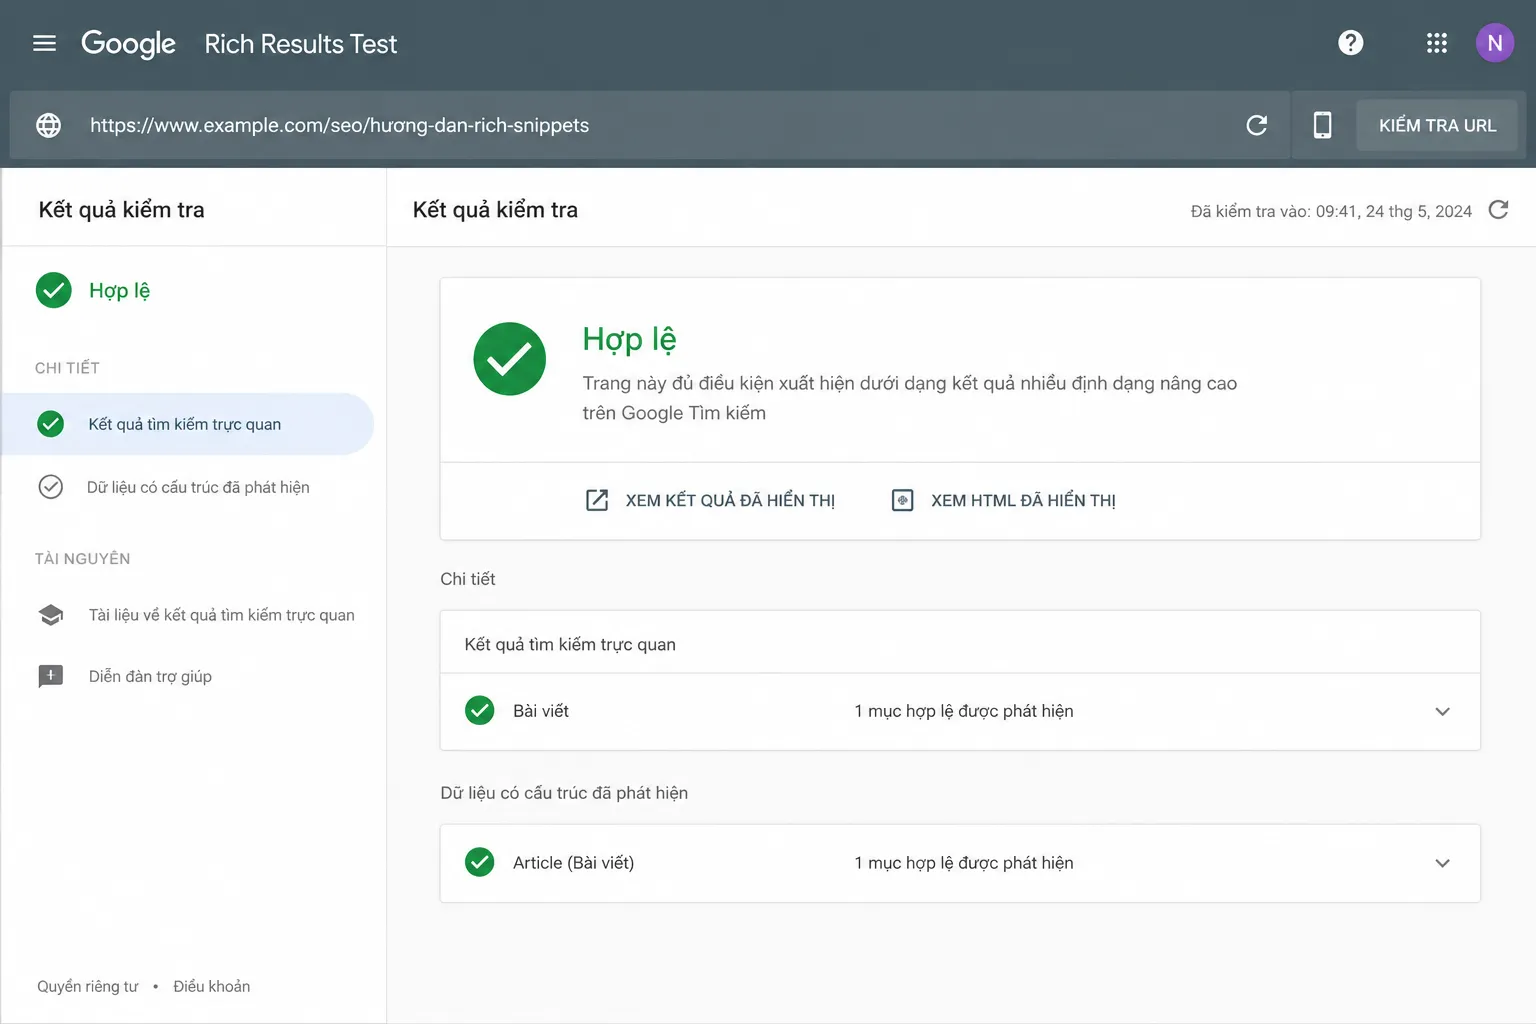Click the sidebar Hợp lệ status text
Image resolution: width=1536 pixels, height=1024 pixels.
pos(119,291)
